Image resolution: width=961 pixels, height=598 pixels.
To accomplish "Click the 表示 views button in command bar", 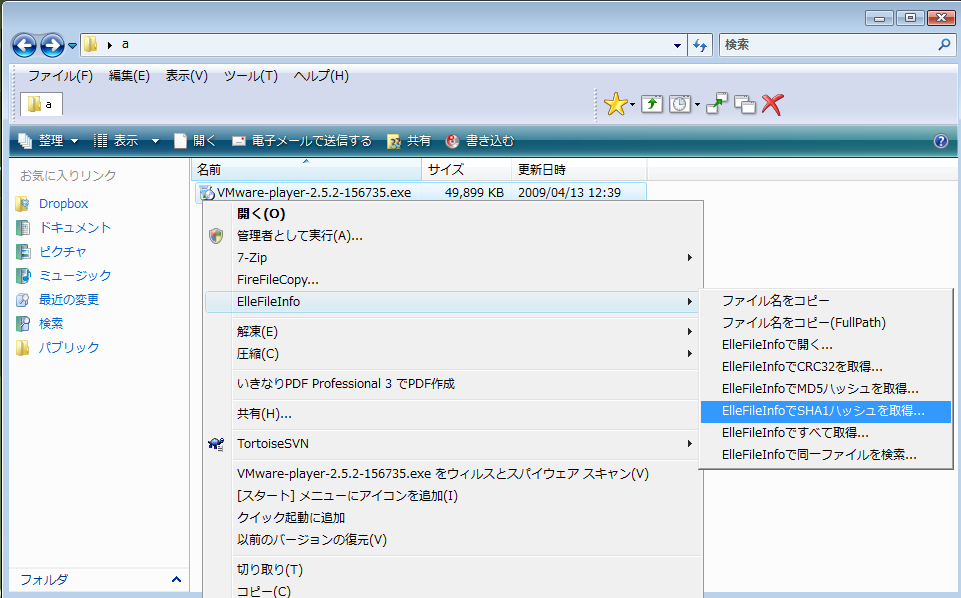I will coord(116,141).
